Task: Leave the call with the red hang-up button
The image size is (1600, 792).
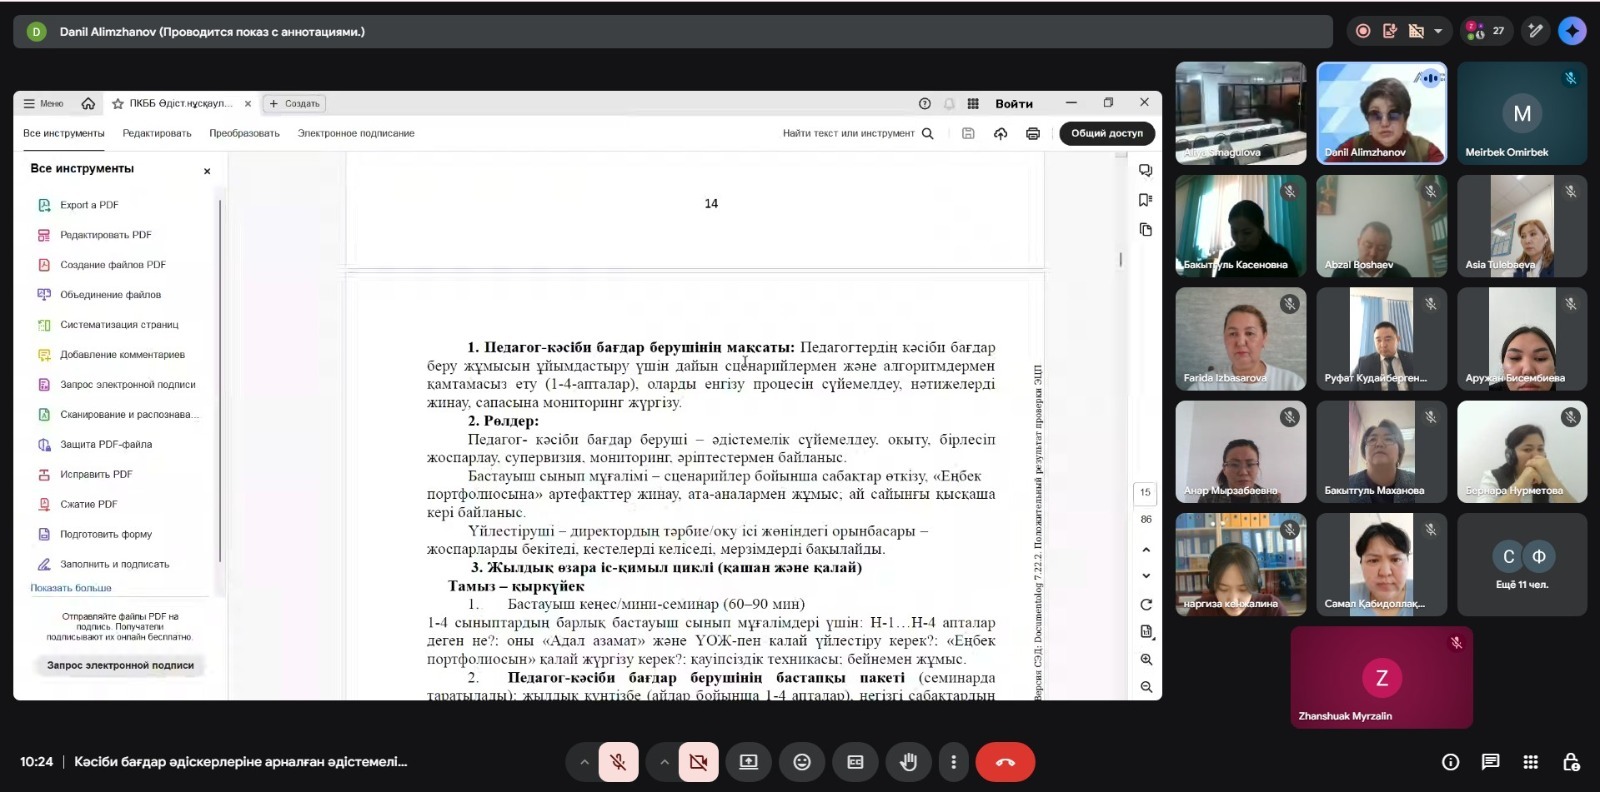Action: 1005,762
